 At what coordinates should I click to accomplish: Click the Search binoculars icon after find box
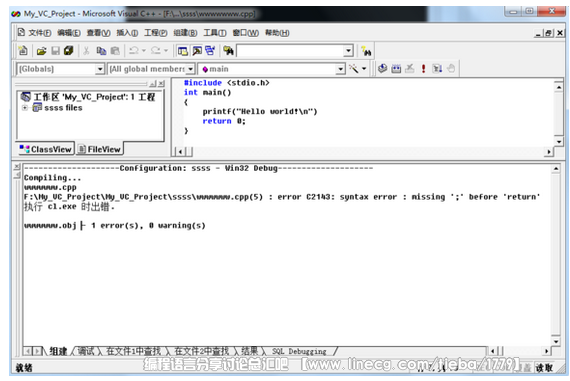tap(366, 52)
